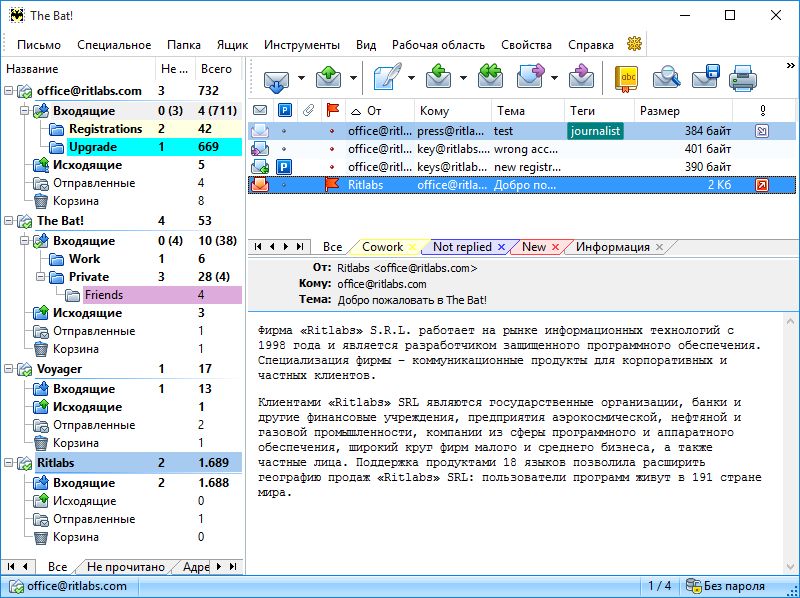Open the Address Book icon

627,78
